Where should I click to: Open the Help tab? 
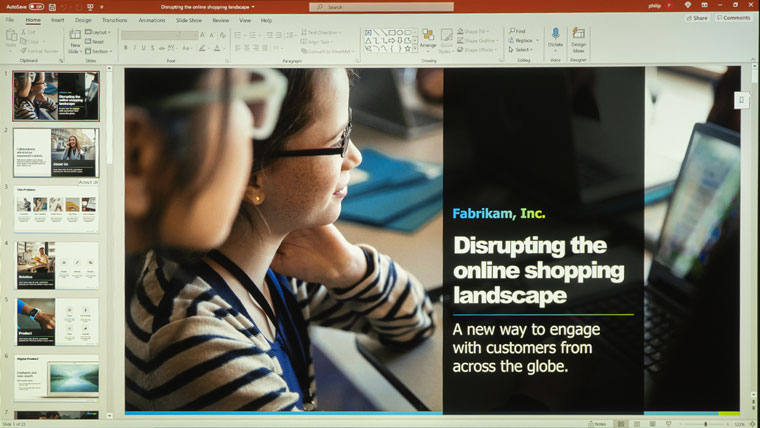[266, 20]
